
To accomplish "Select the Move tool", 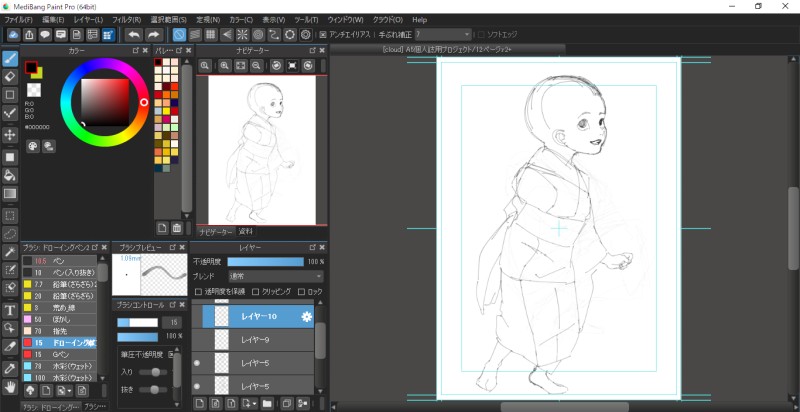I will click(x=10, y=135).
